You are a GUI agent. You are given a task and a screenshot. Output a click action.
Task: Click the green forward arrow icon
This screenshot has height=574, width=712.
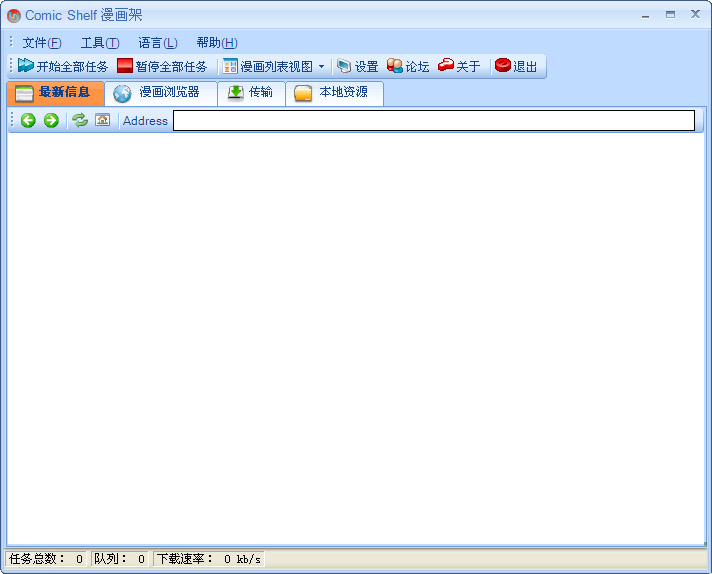click(x=51, y=120)
